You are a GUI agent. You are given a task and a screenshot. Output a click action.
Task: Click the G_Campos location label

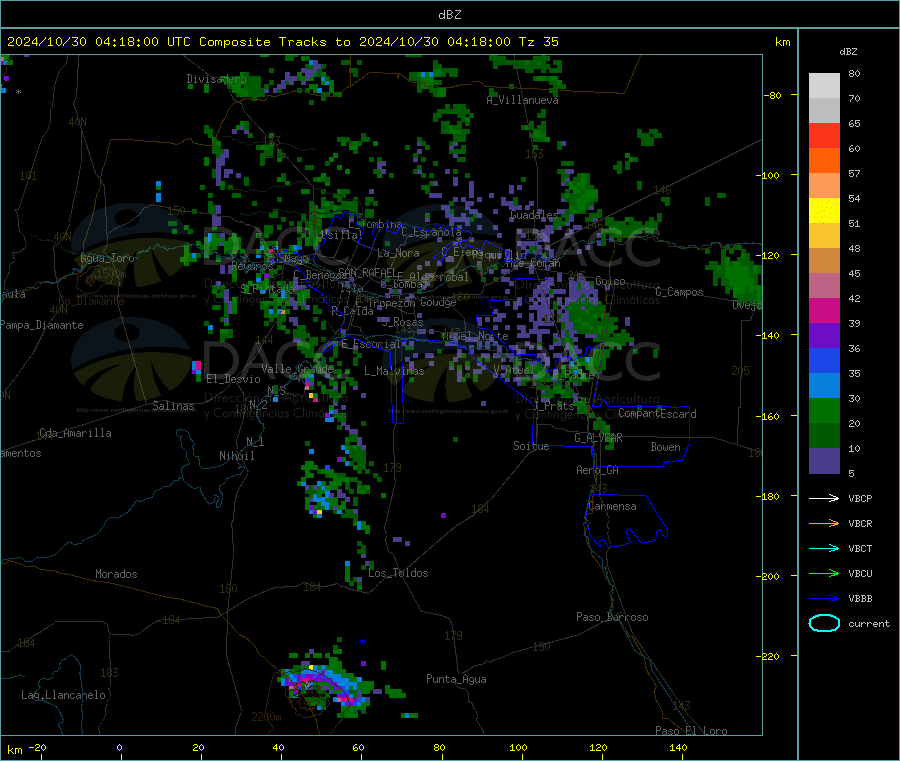tap(679, 292)
